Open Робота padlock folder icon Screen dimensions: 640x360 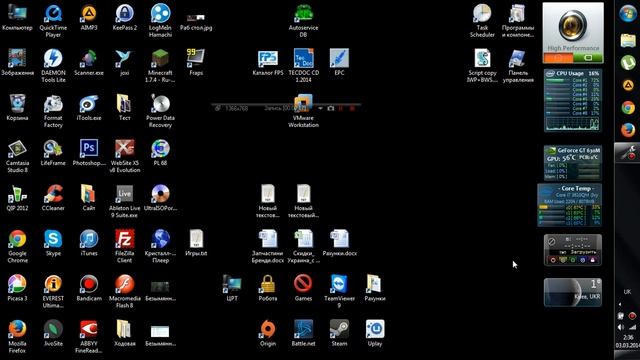268,288
